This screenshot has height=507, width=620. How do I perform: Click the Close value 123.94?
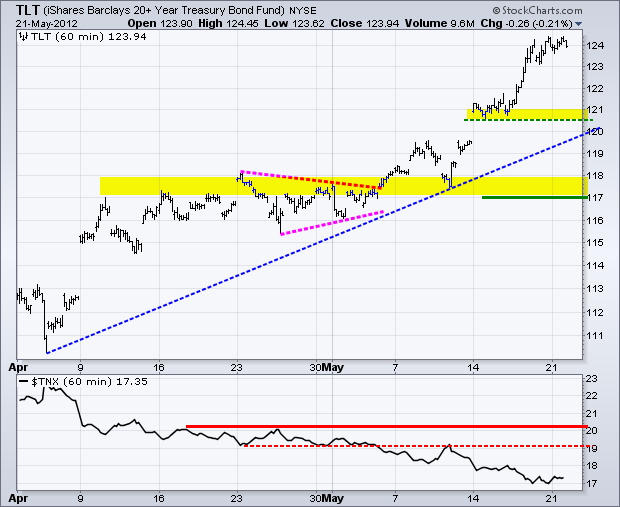(x=382, y=24)
